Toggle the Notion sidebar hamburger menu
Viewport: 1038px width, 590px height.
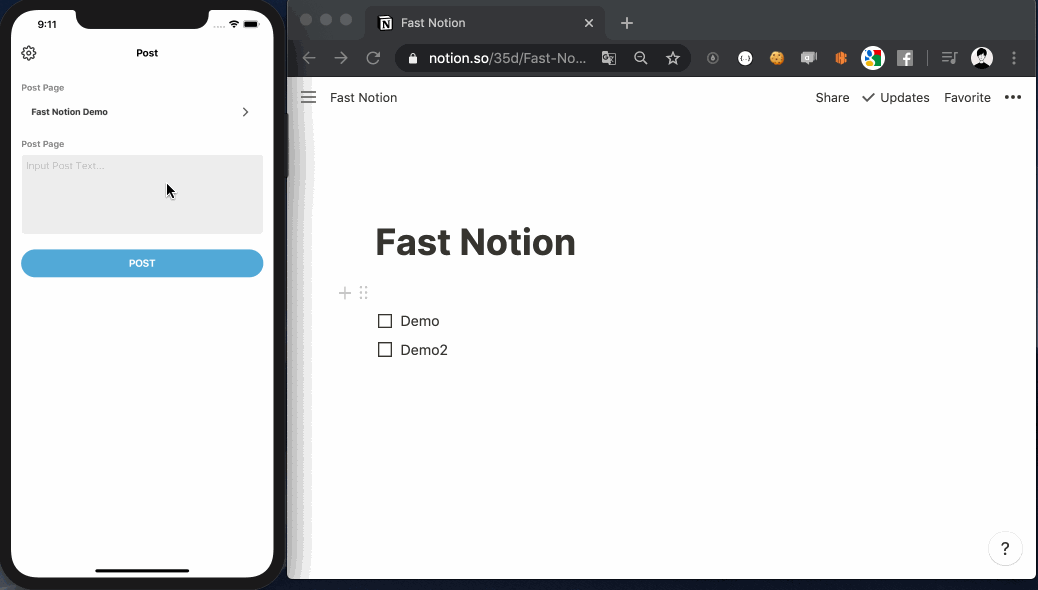coord(308,97)
